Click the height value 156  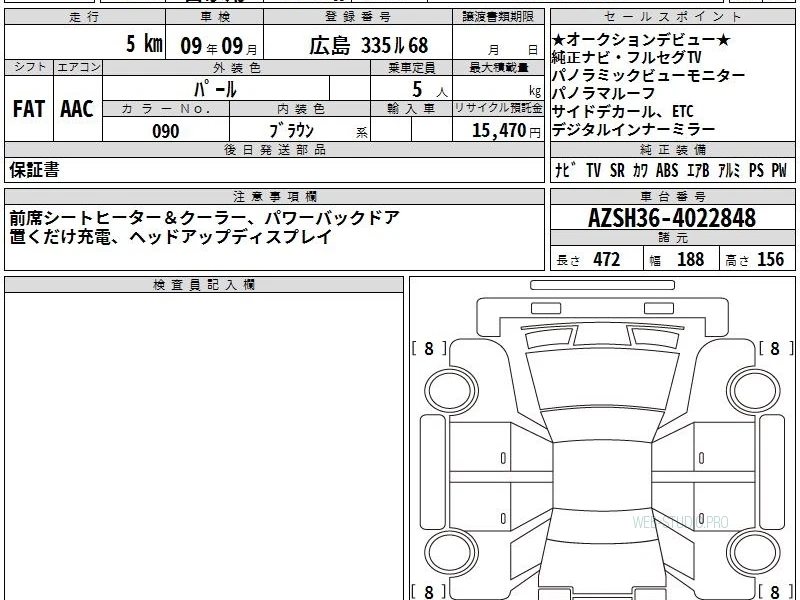tap(770, 259)
